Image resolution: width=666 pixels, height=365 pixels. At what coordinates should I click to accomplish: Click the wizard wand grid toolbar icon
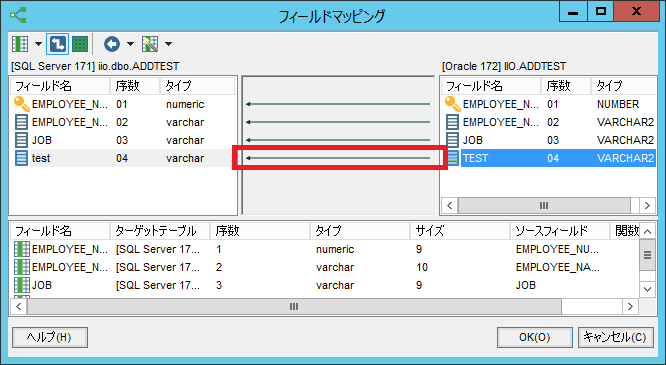pos(150,44)
